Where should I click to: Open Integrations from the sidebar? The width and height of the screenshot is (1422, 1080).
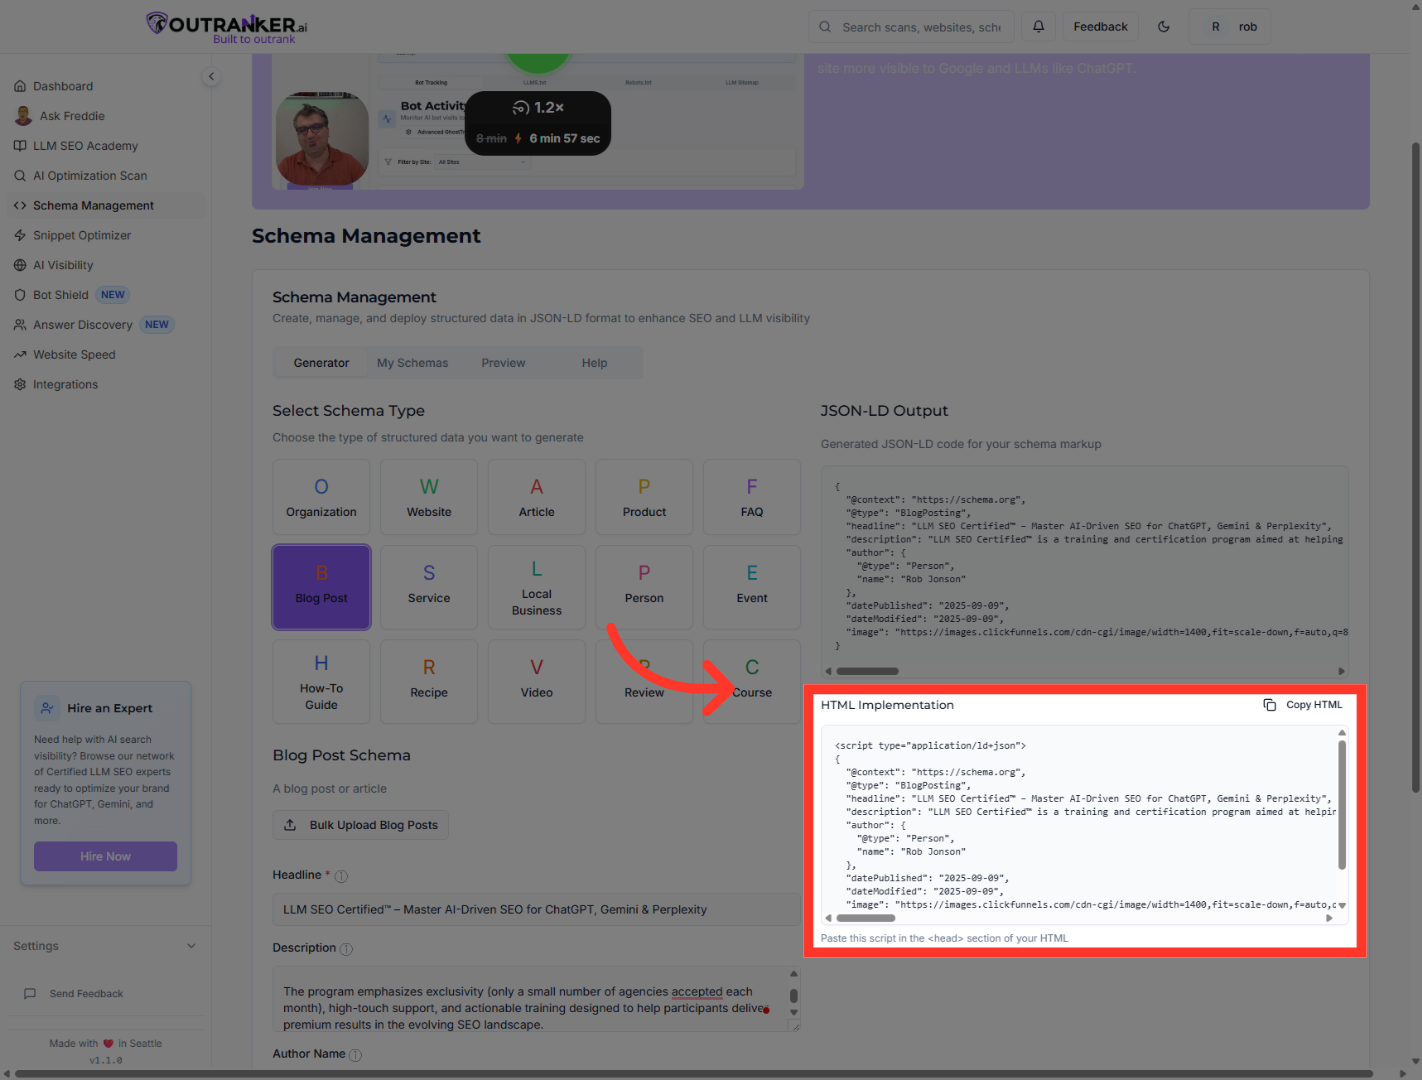point(65,384)
